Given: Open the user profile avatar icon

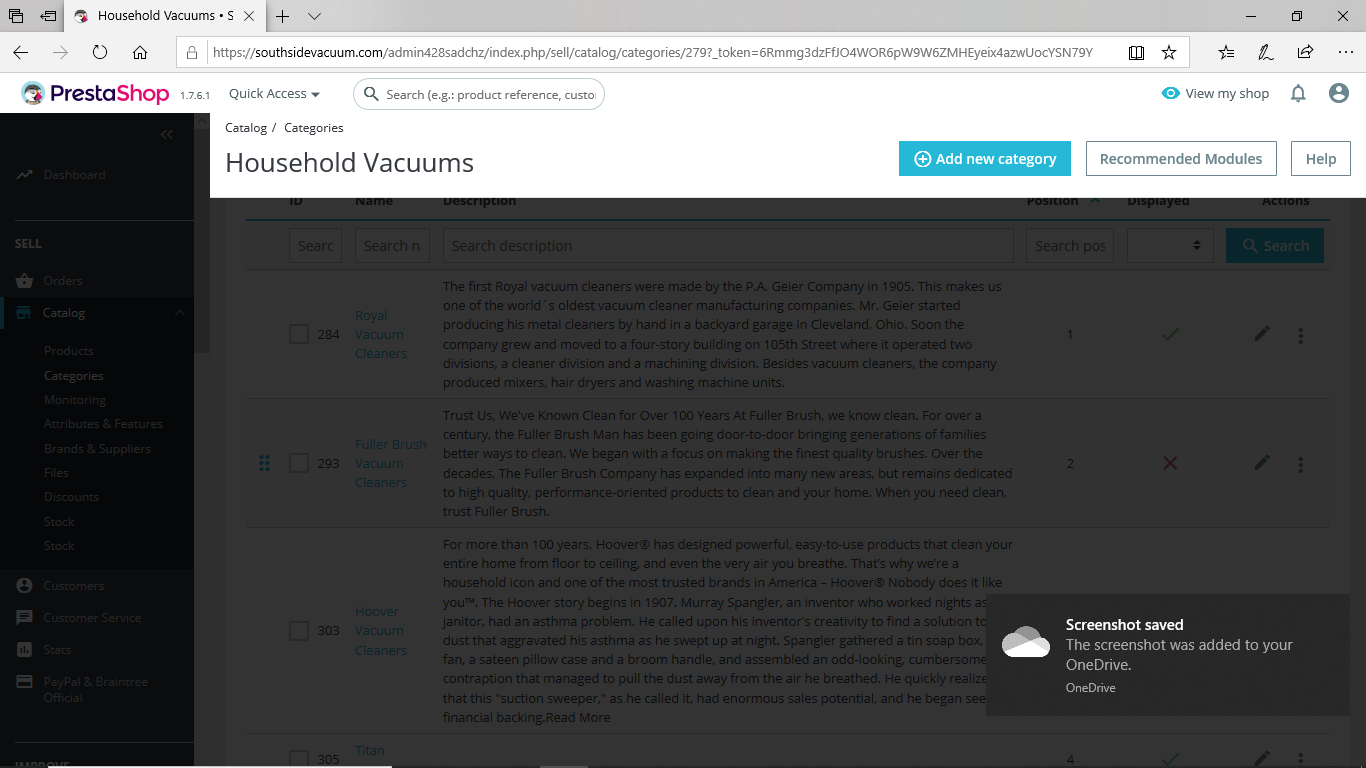Looking at the screenshot, I should pos(1339,93).
